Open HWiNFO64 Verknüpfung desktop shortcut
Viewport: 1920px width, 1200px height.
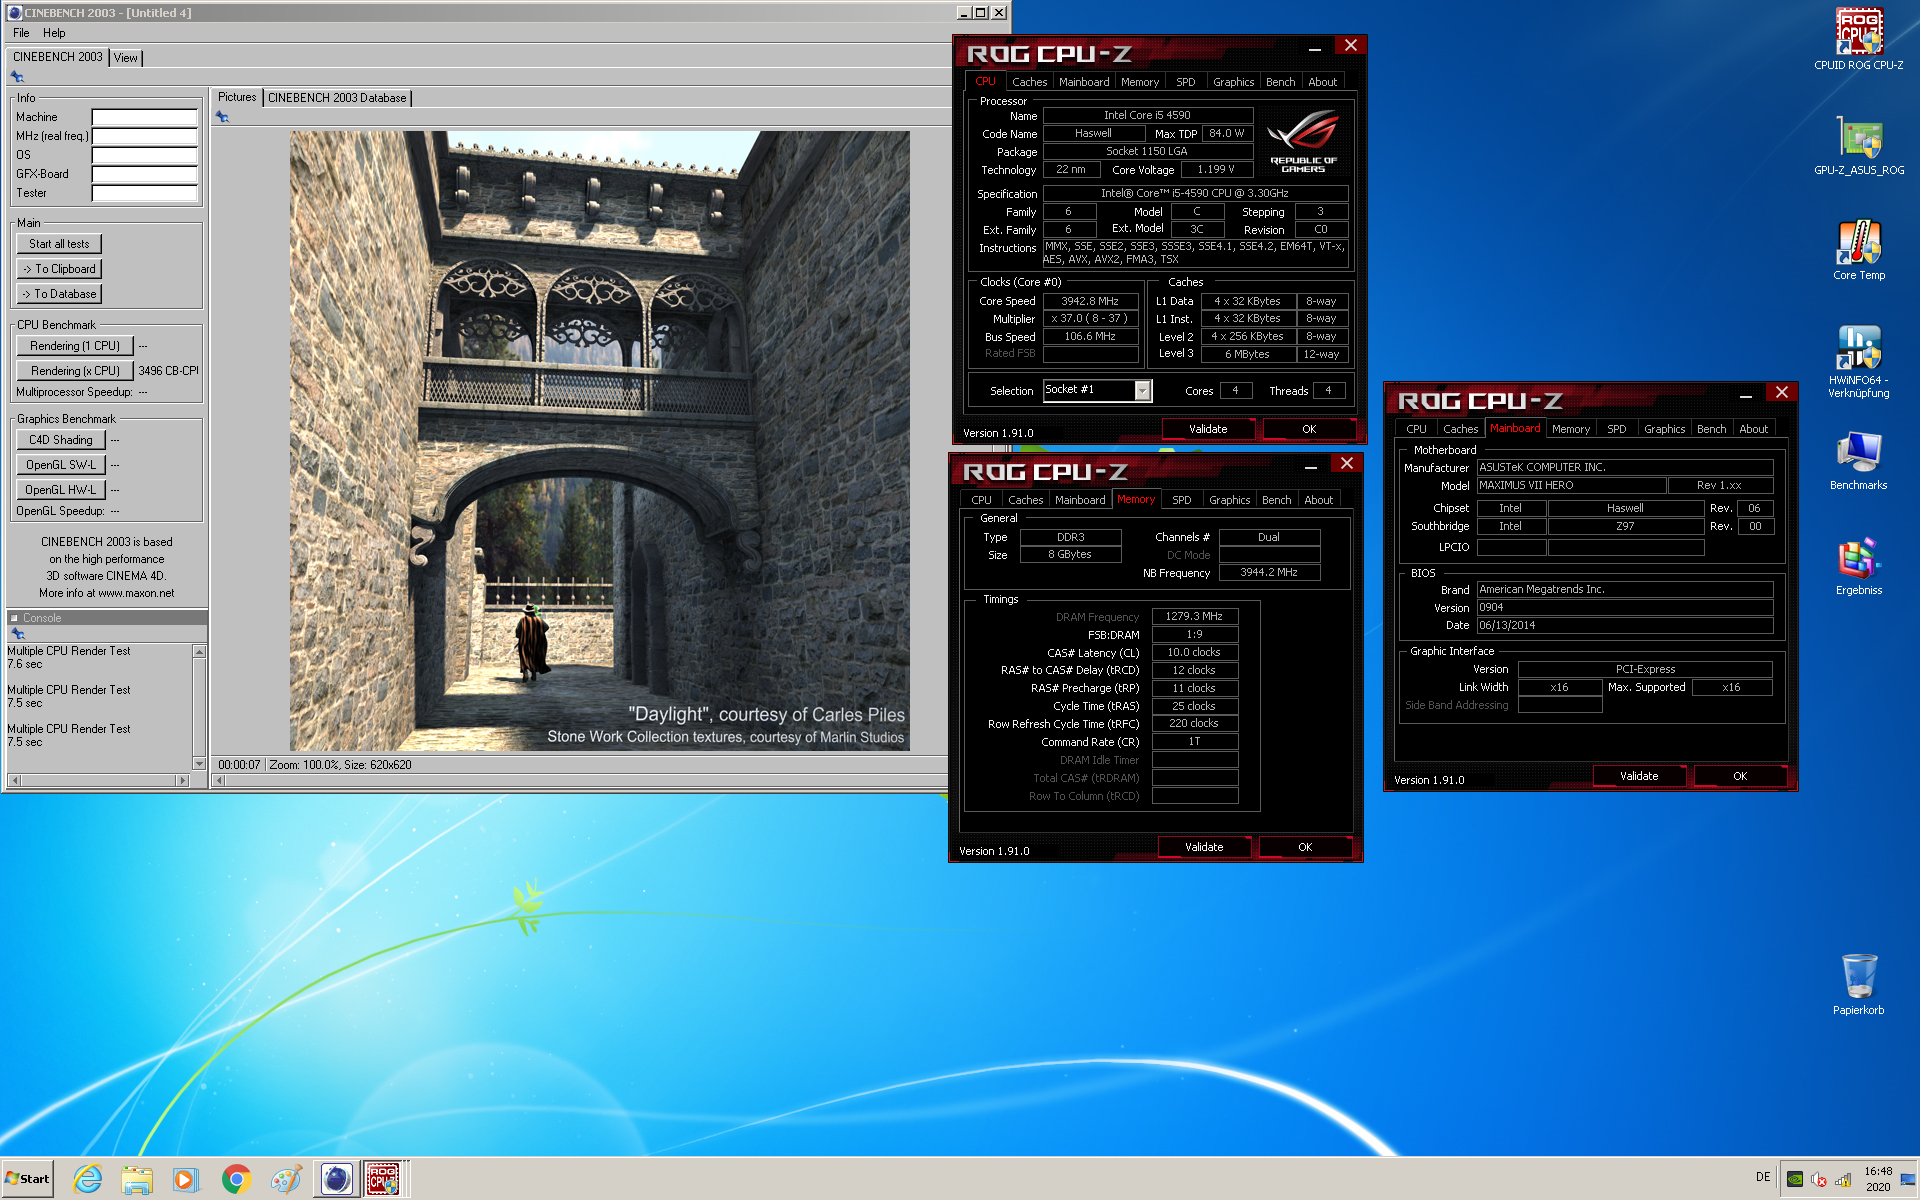pyautogui.click(x=1858, y=360)
